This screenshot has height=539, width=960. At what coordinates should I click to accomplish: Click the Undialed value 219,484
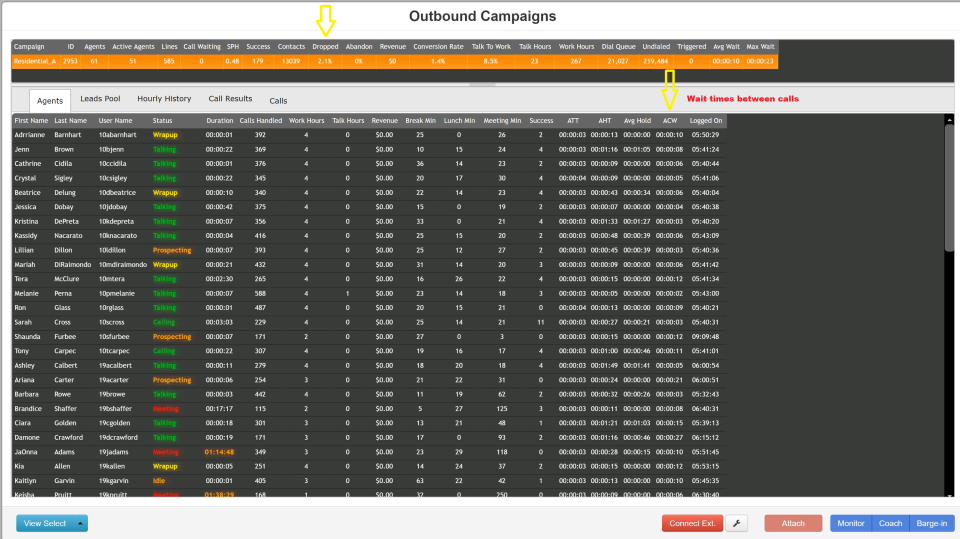[656, 61]
